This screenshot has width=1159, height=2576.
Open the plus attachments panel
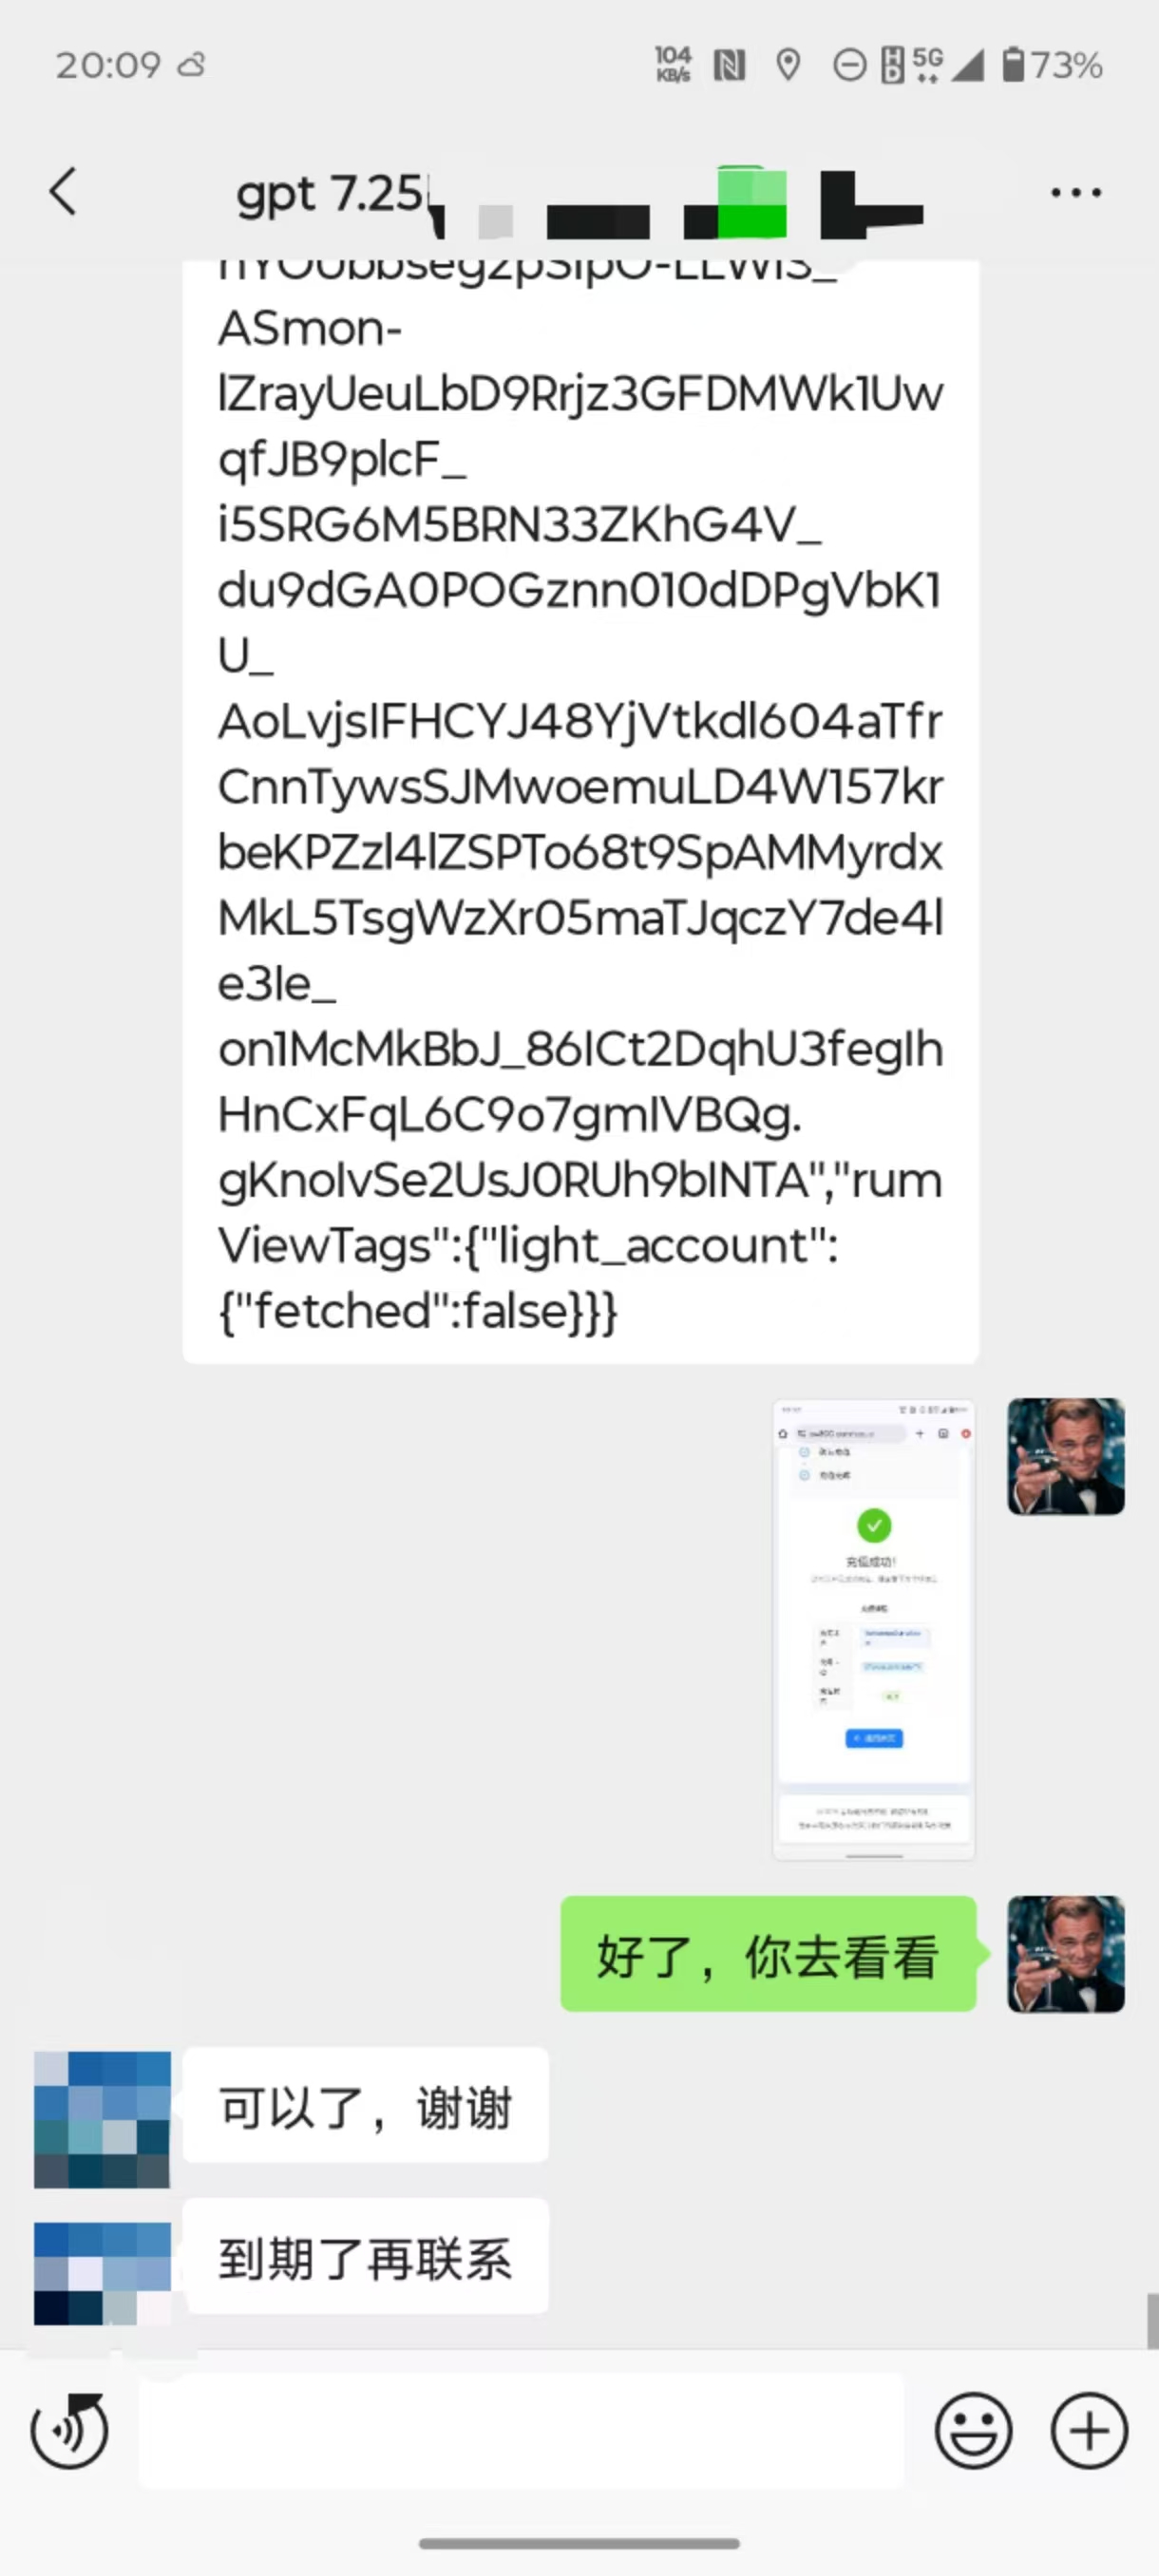(1089, 2431)
